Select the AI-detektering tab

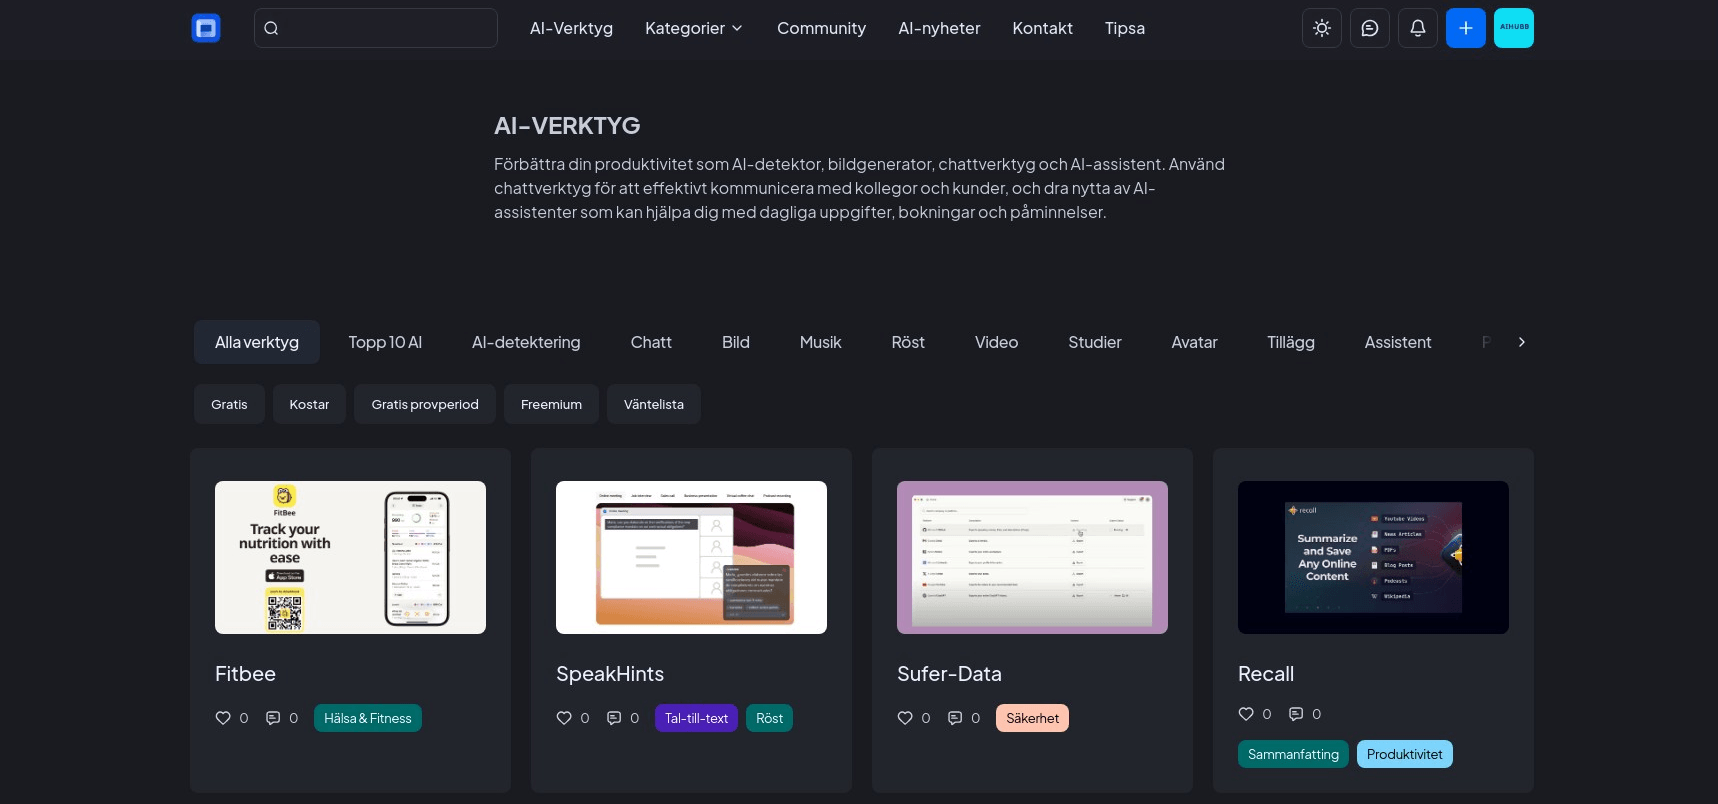click(526, 342)
